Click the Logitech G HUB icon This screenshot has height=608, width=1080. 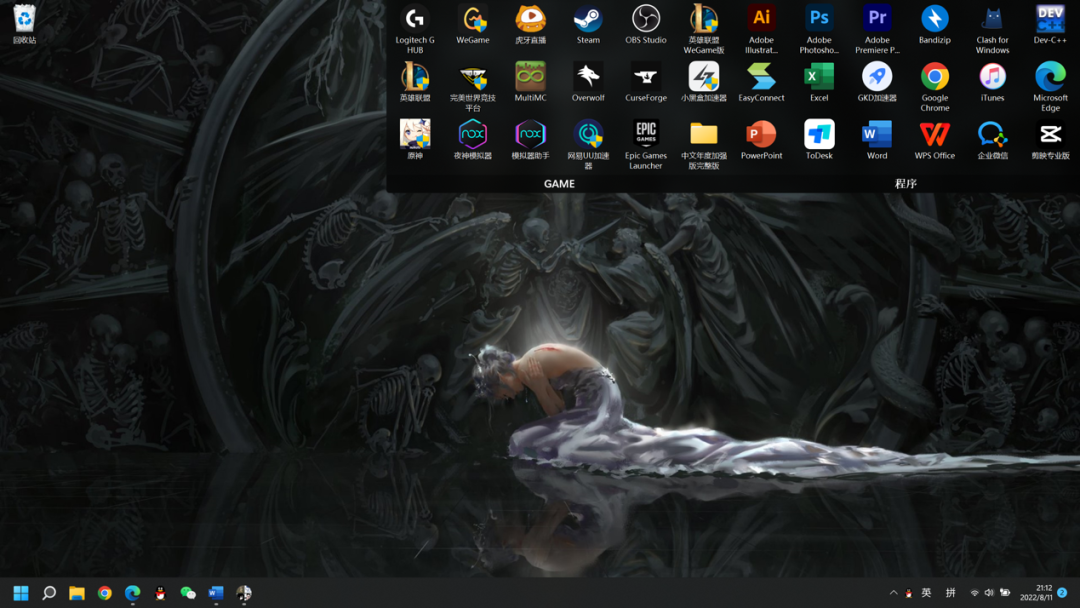pyautogui.click(x=415, y=19)
